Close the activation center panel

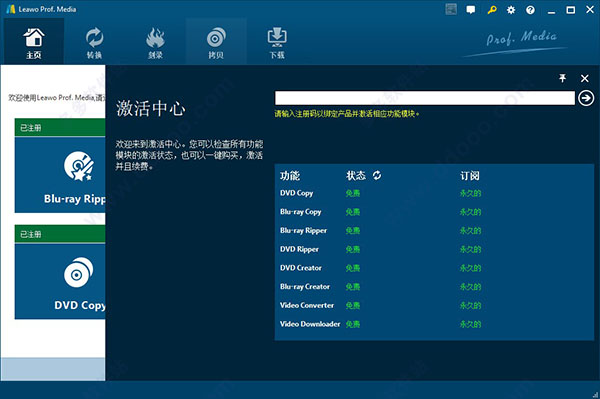(584, 78)
